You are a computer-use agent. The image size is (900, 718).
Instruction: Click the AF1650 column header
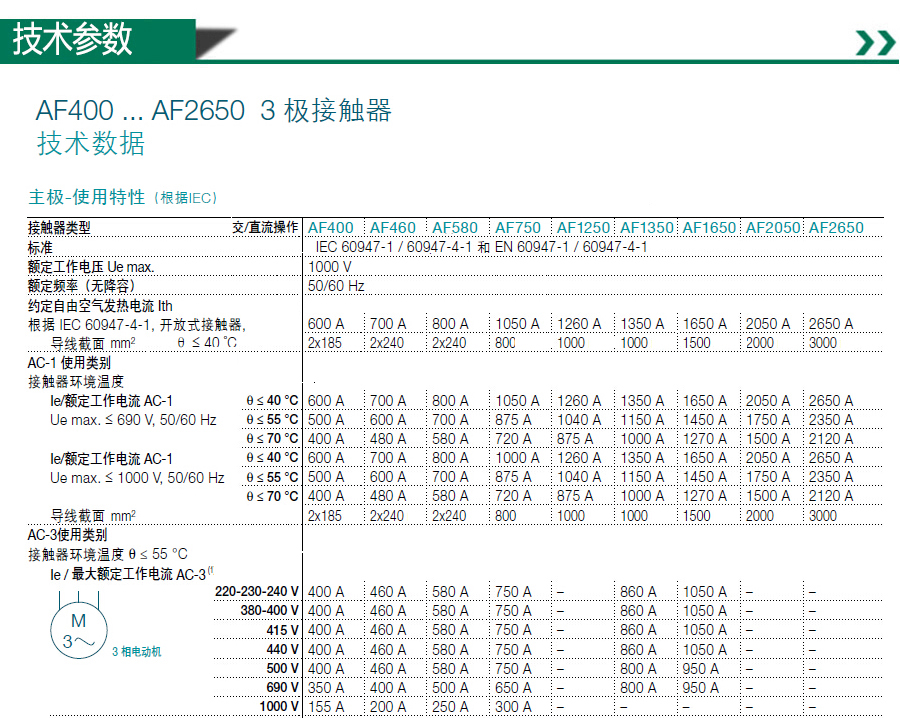tap(709, 228)
